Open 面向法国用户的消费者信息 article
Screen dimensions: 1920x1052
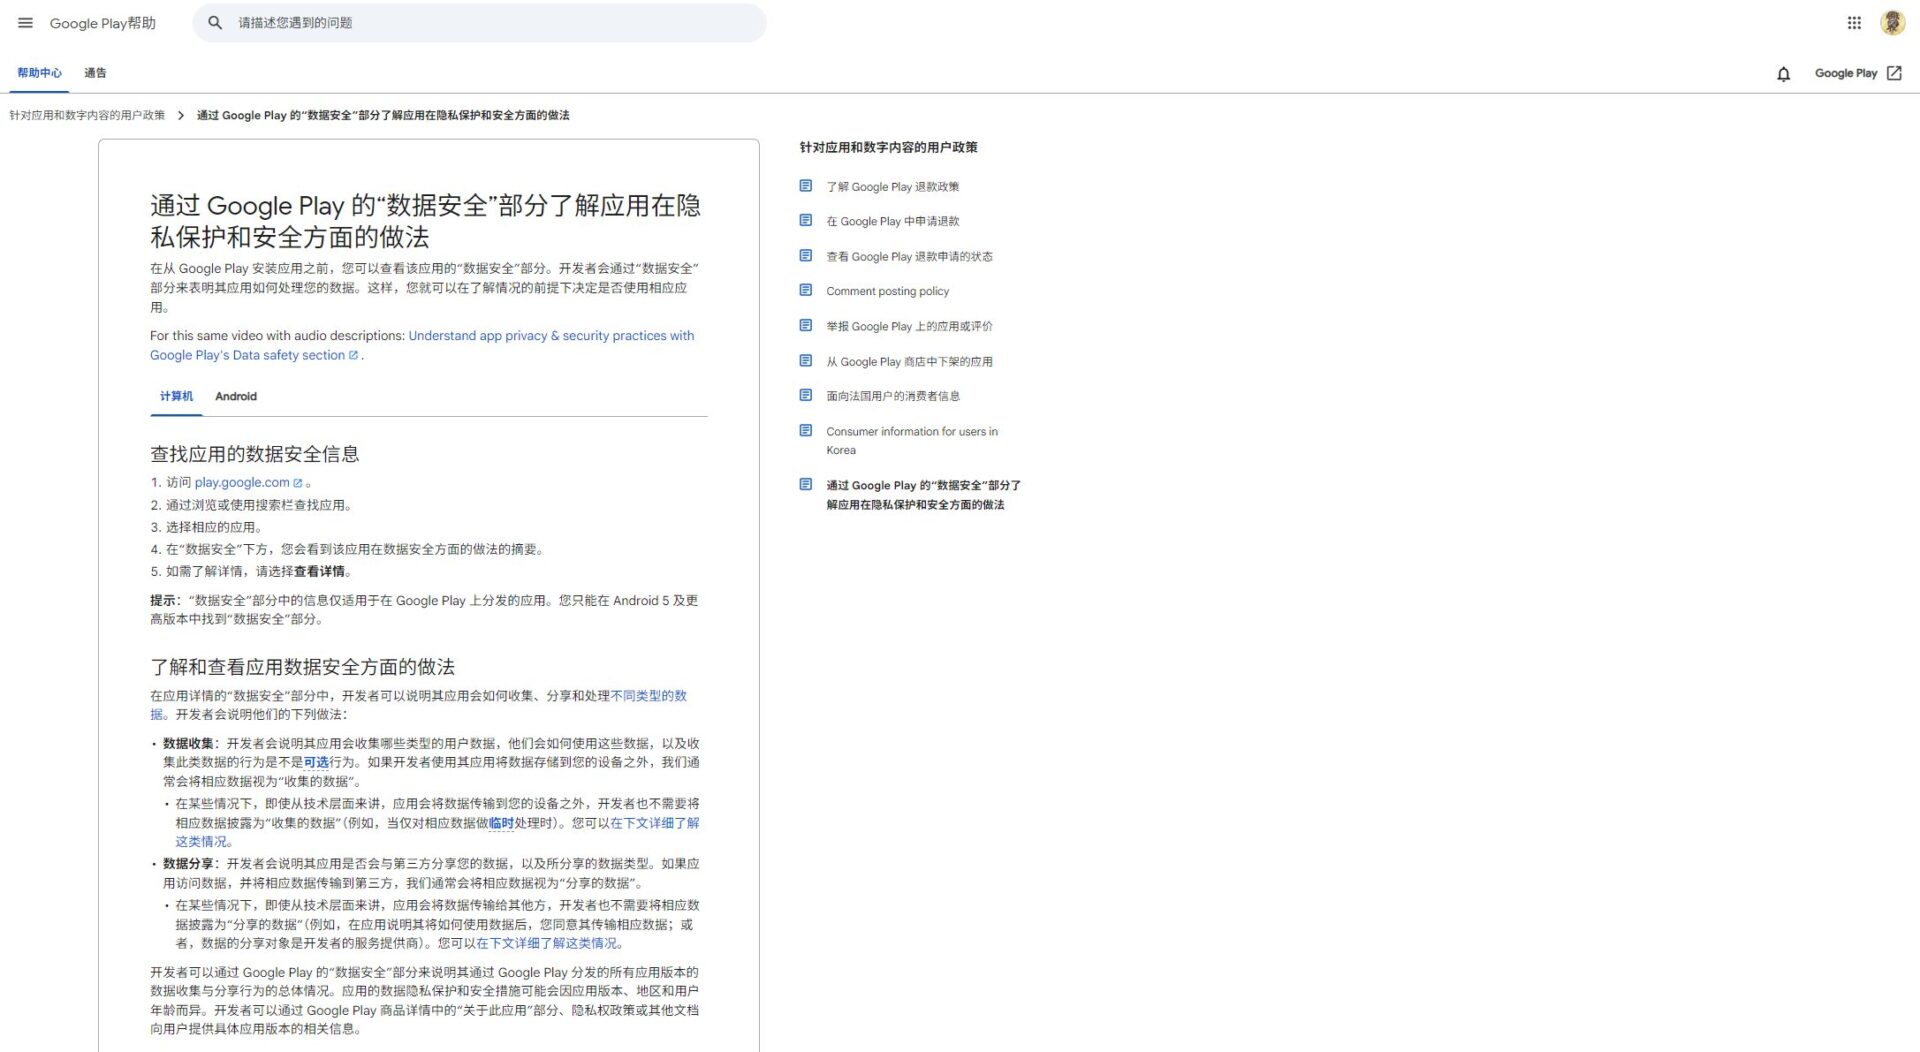[x=893, y=397]
